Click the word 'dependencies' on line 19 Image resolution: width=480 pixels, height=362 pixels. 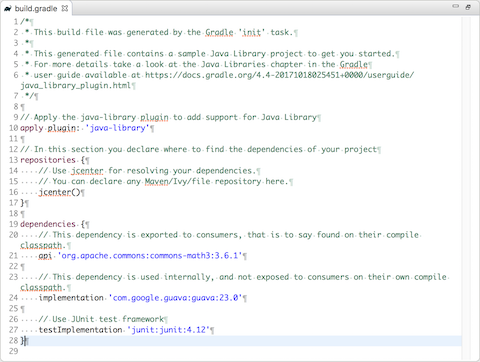48,224
